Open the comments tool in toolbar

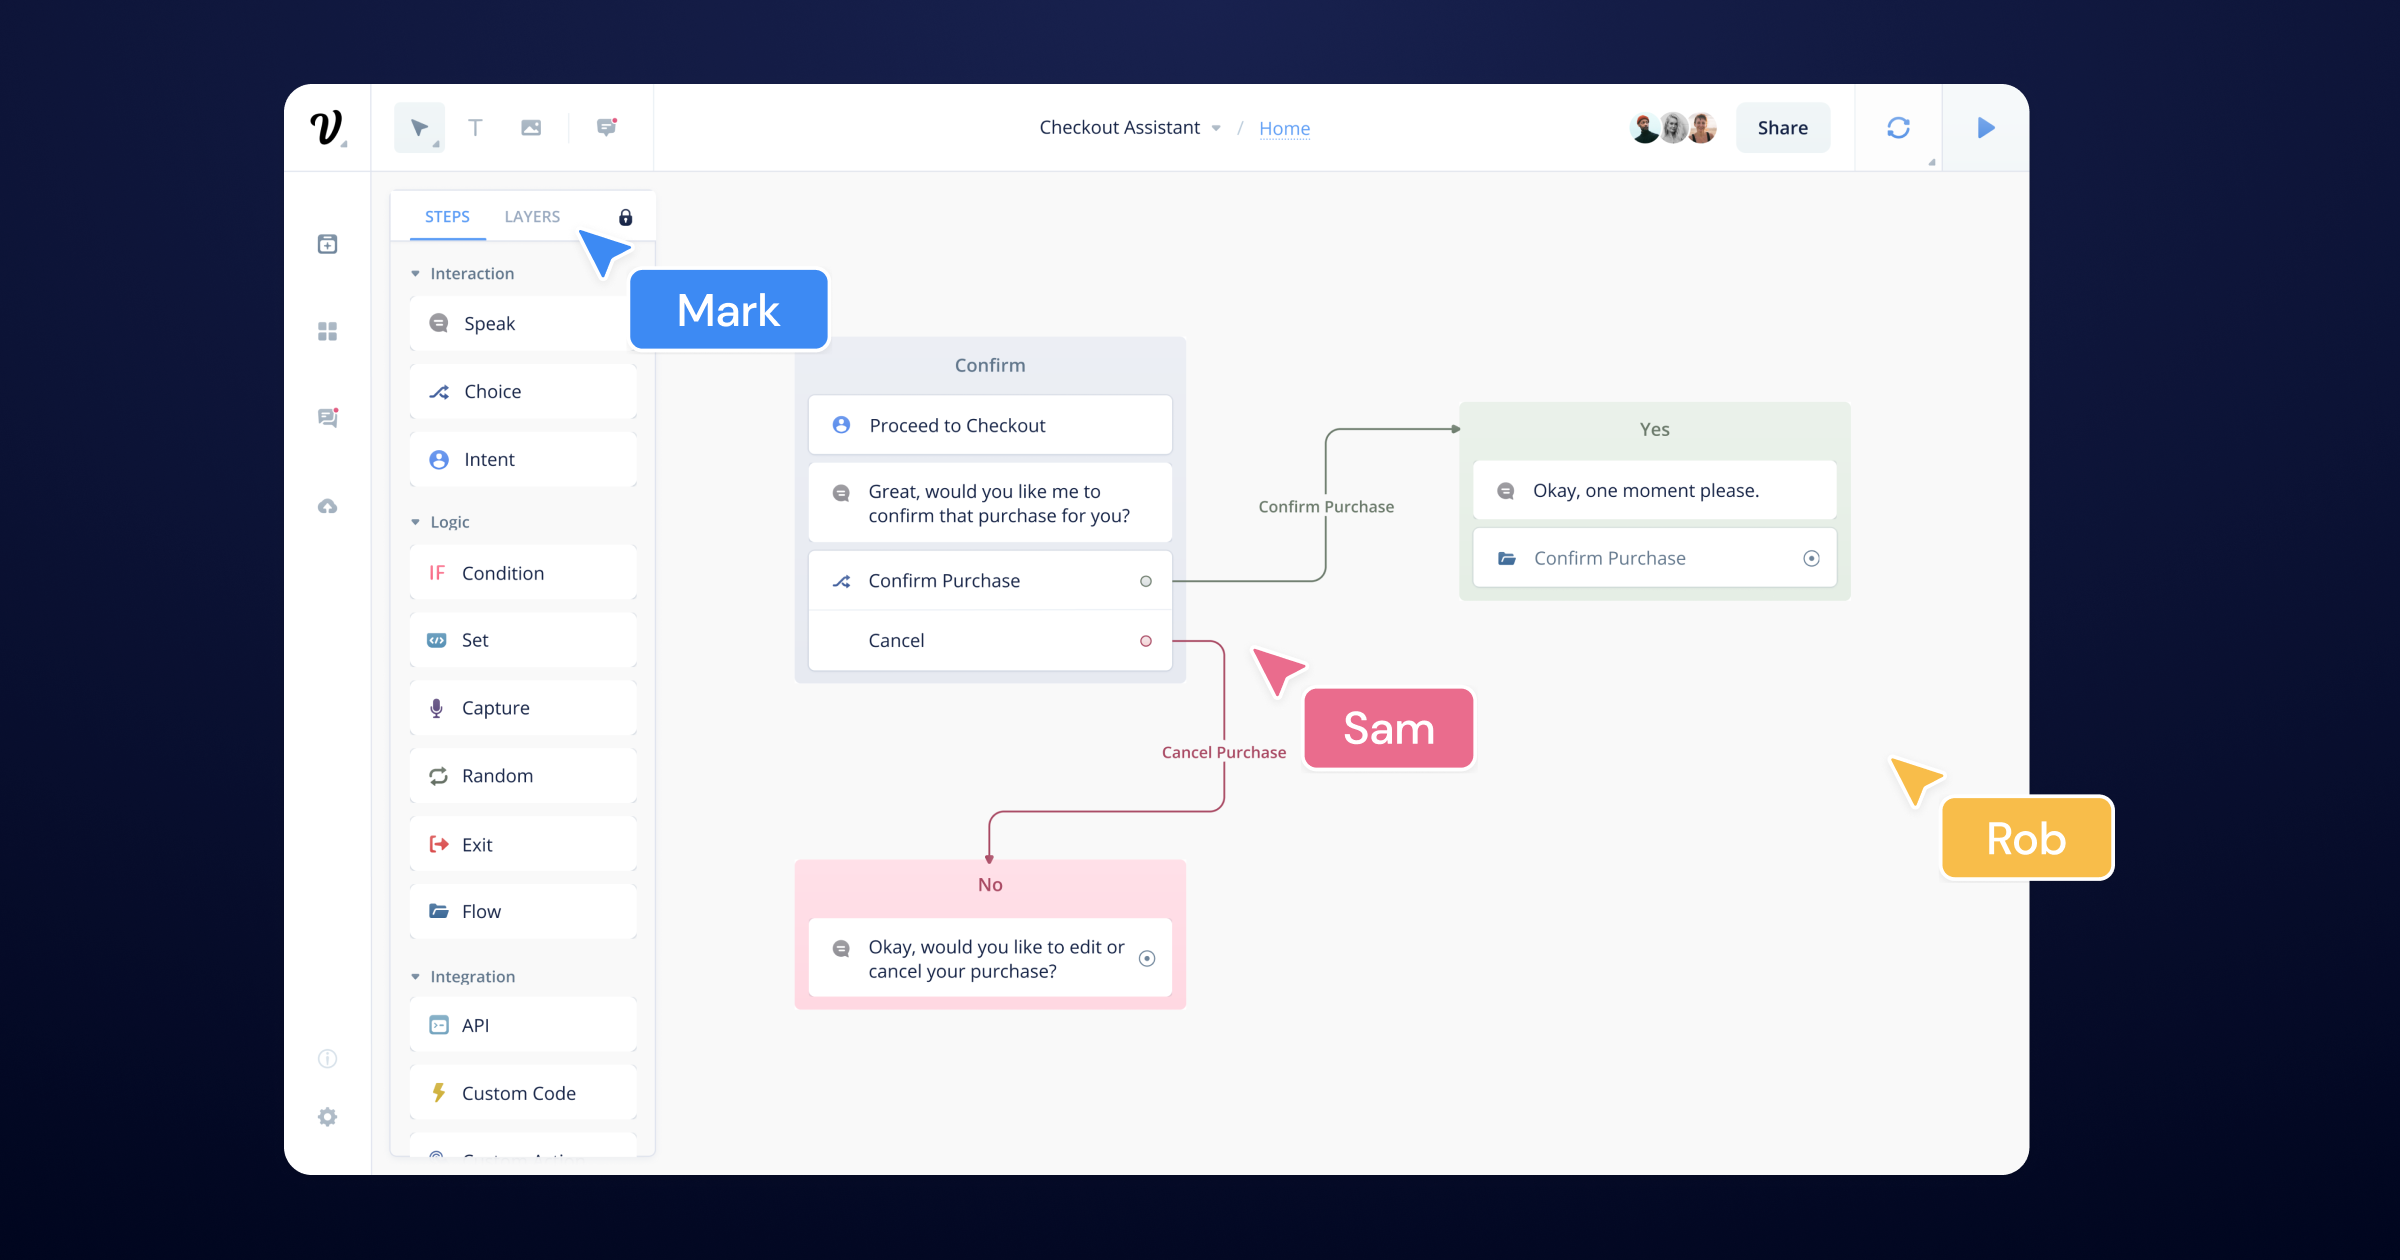(x=606, y=127)
